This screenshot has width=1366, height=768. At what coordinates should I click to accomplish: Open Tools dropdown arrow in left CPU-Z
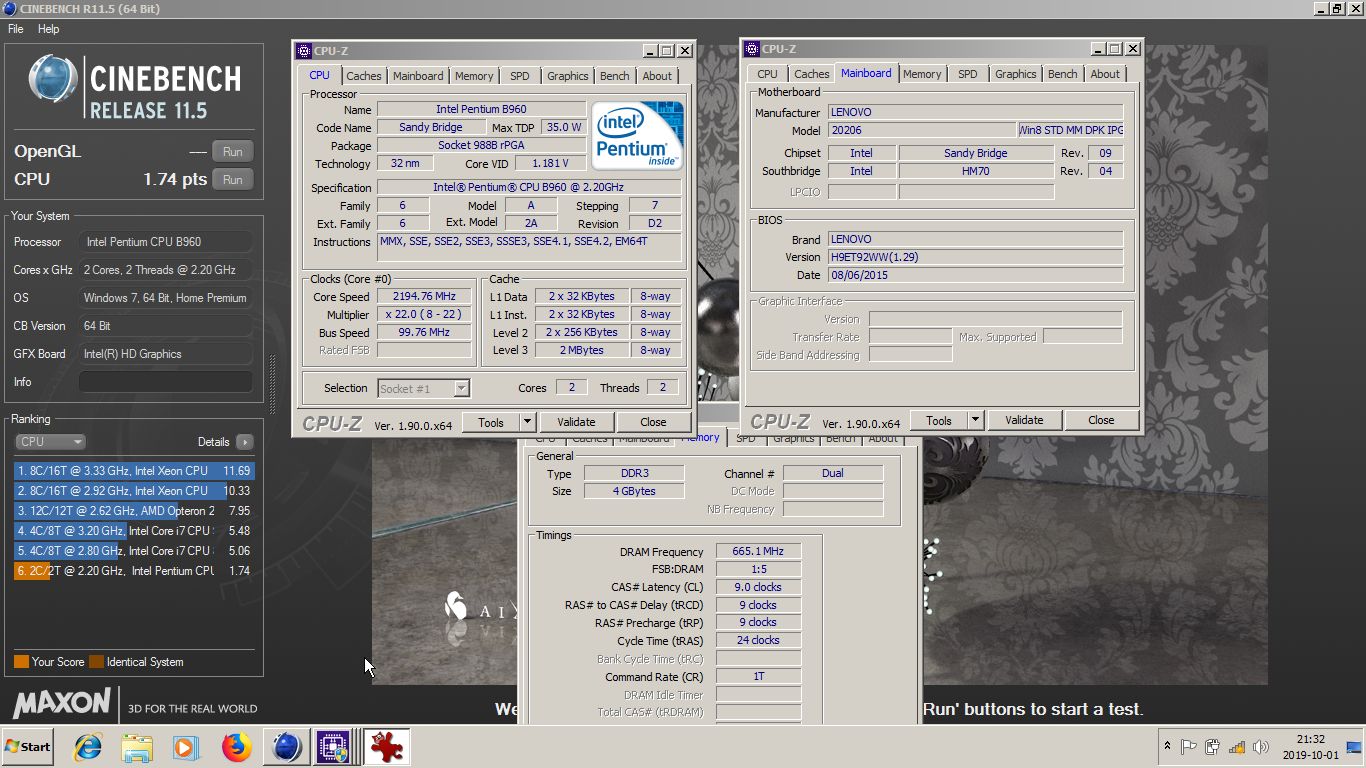tap(527, 423)
